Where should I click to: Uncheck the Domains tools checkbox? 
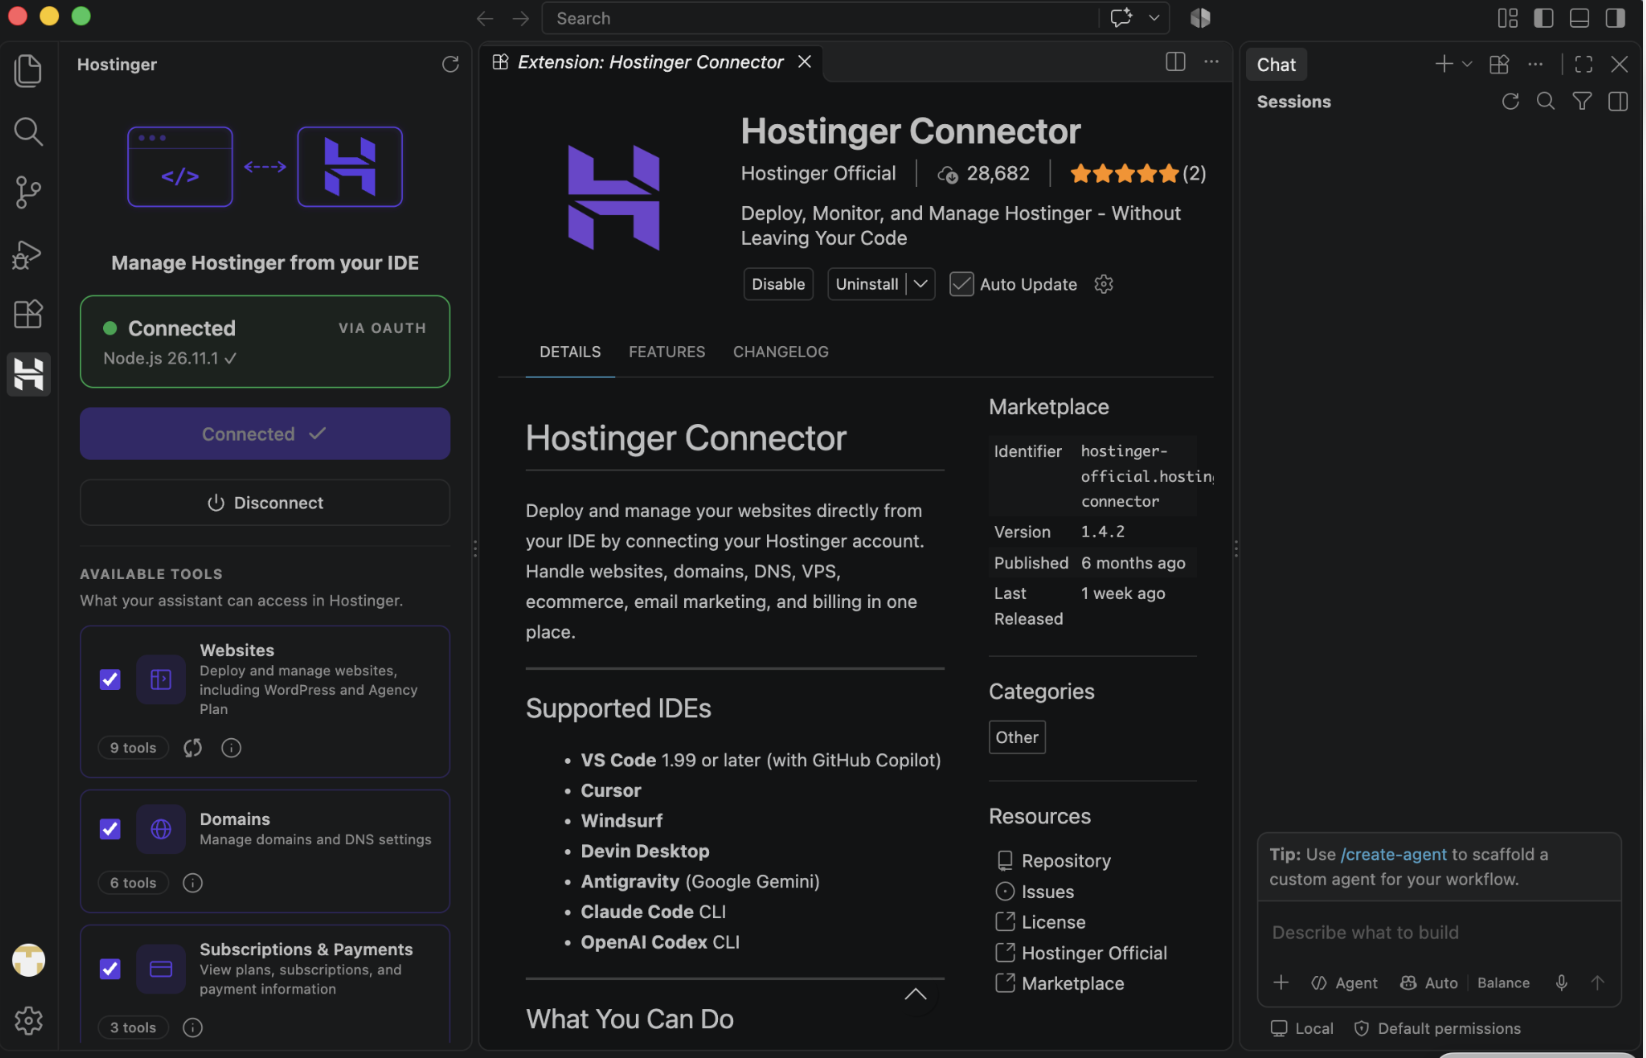110,829
